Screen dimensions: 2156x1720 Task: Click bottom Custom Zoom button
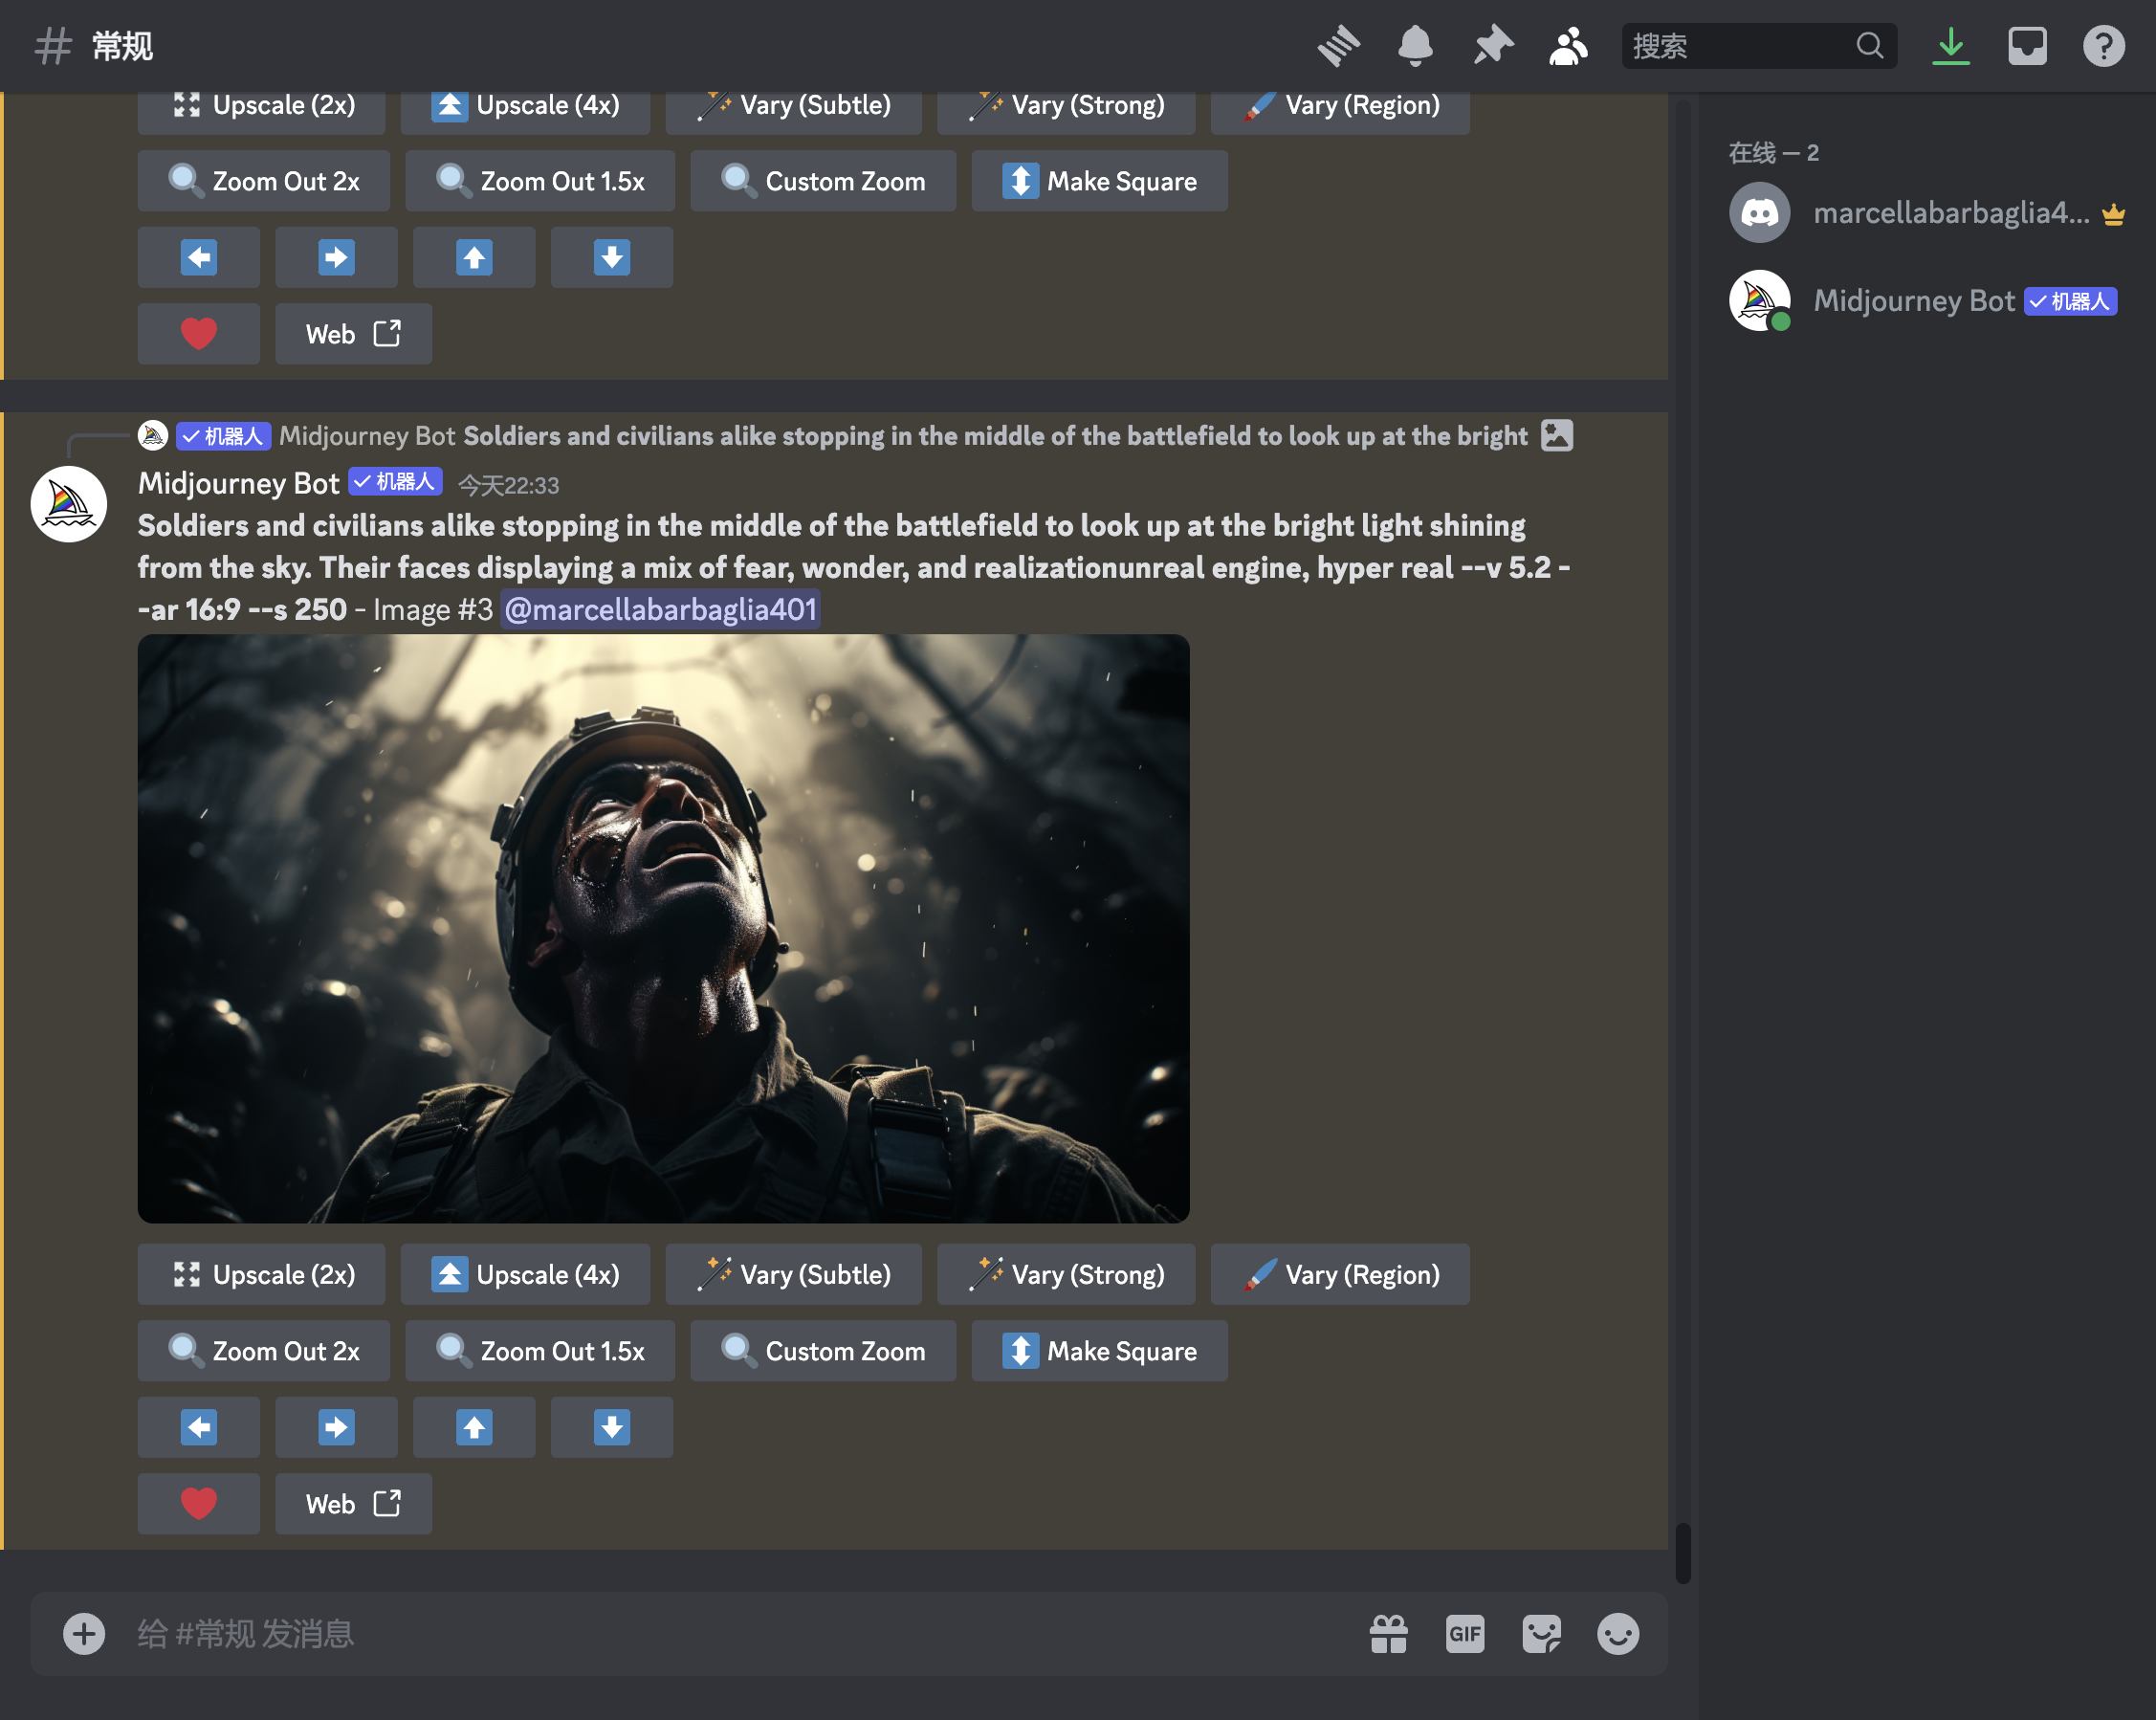pos(822,1351)
